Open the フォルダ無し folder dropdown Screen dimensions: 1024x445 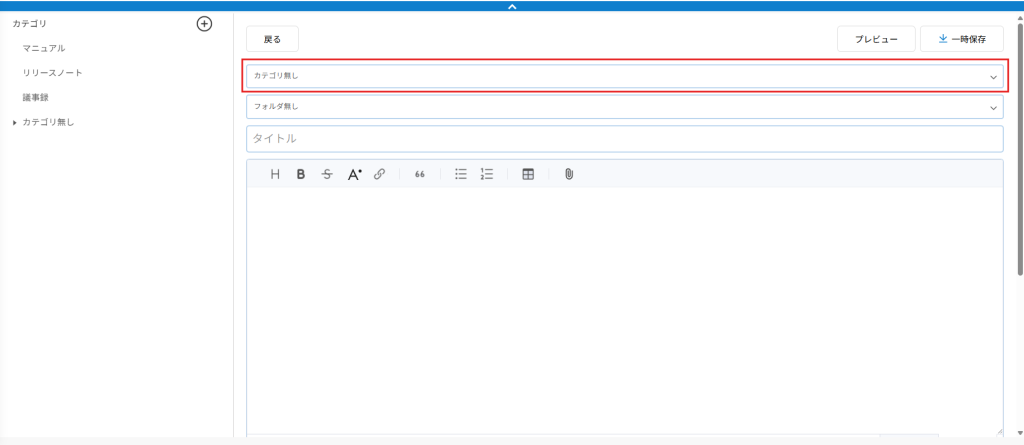tap(624, 106)
